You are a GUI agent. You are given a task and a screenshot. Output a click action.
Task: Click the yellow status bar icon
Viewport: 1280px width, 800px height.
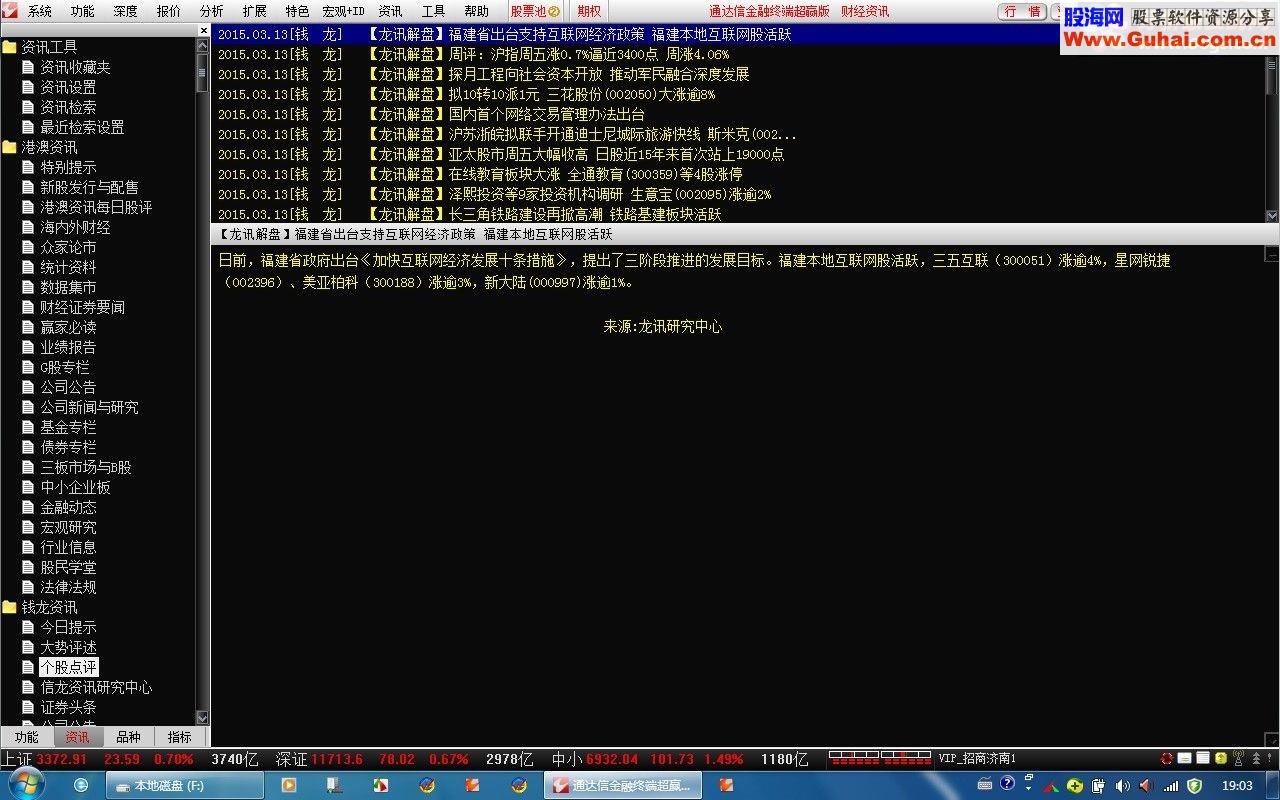1220,759
